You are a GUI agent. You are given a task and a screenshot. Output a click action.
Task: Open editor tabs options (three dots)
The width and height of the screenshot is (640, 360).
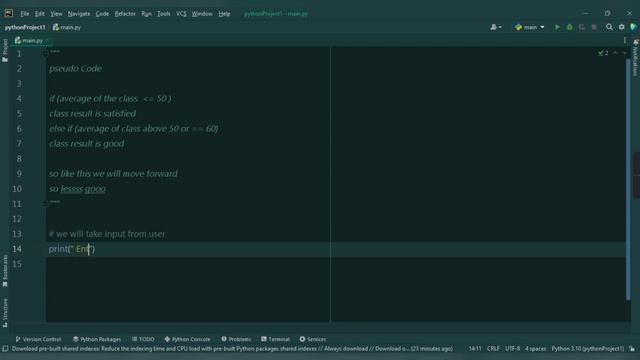(x=624, y=40)
